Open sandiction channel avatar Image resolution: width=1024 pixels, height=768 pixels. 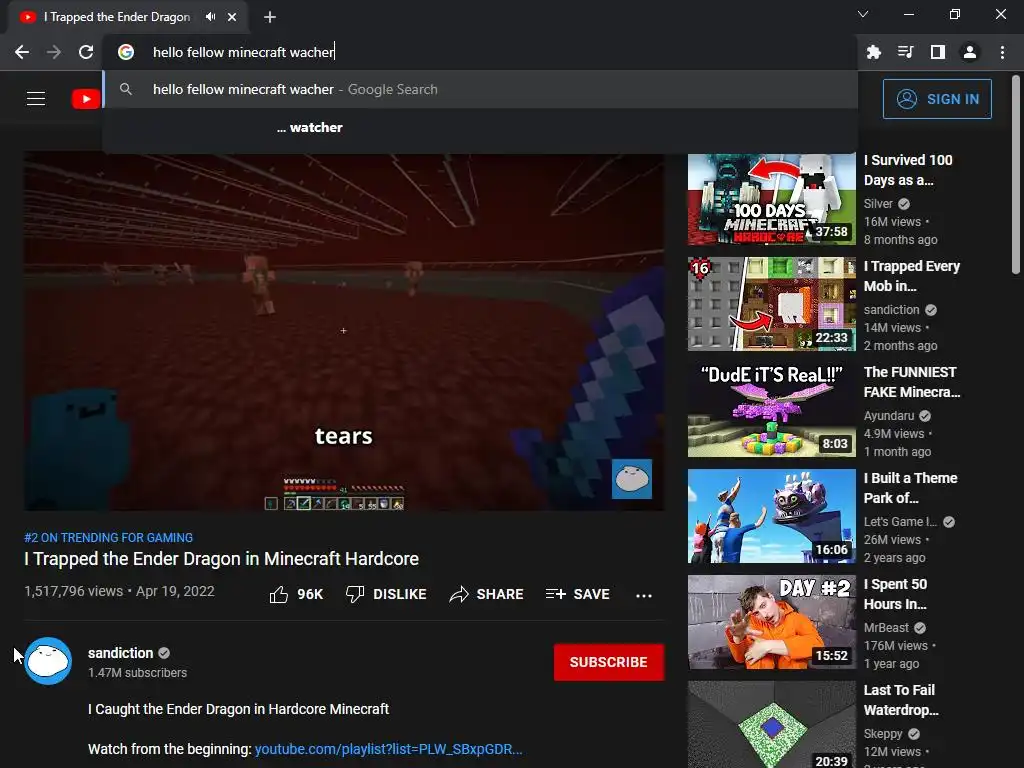tap(48, 661)
